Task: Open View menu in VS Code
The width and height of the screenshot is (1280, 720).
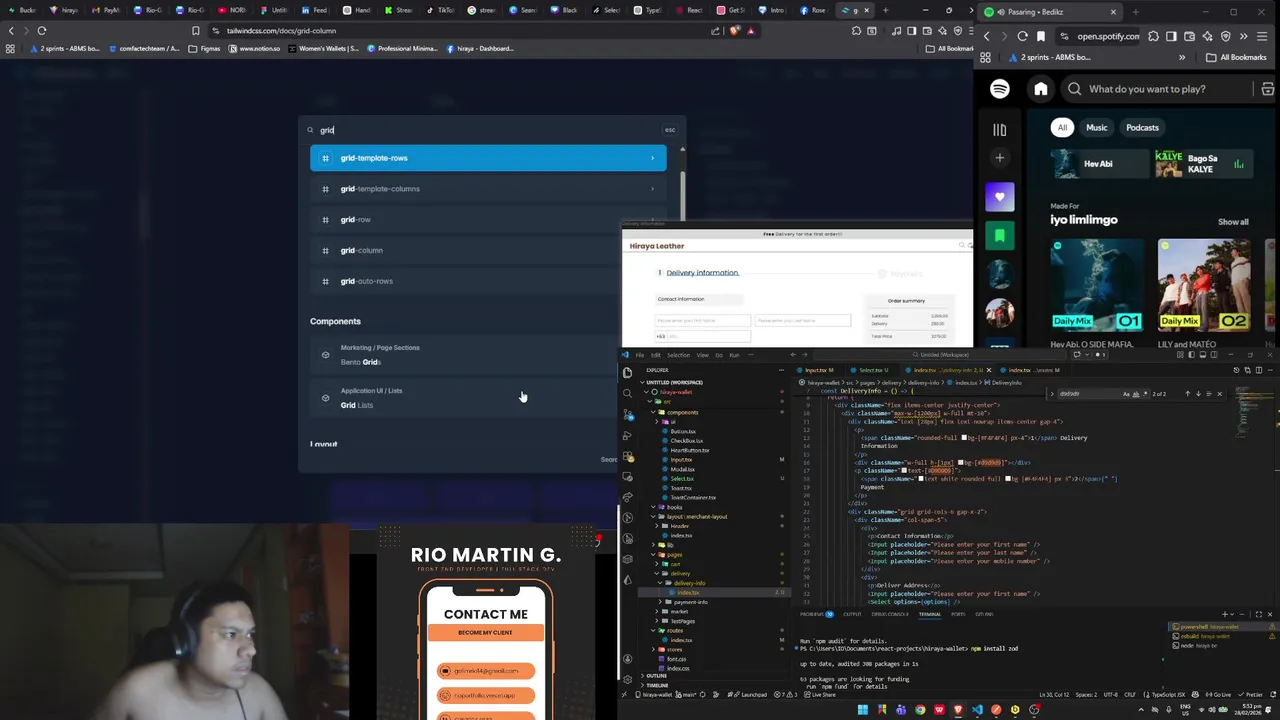Action: pyautogui.click(x=702, y=355)
